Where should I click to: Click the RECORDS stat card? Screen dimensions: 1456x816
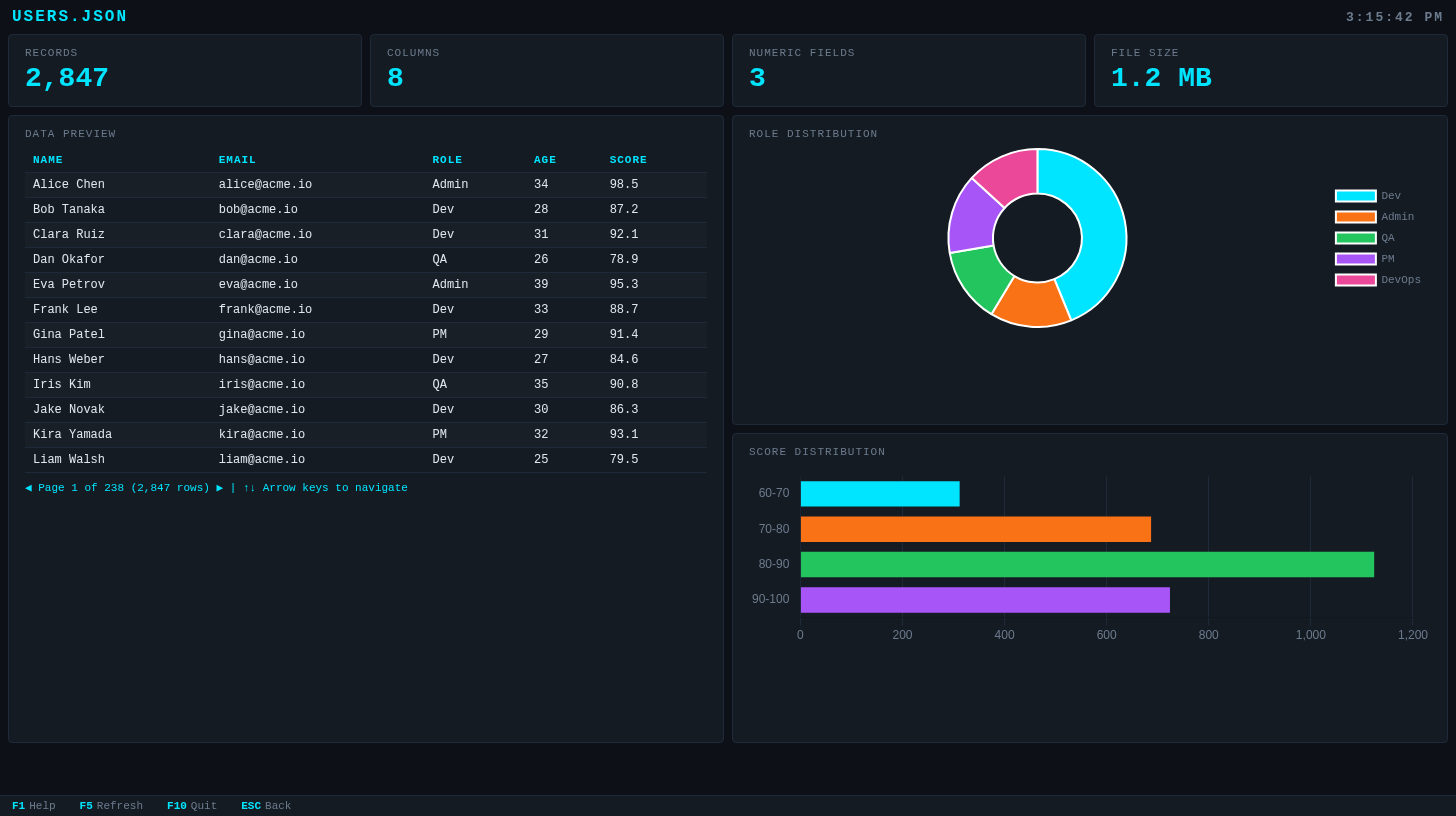[x=185, y=70]
